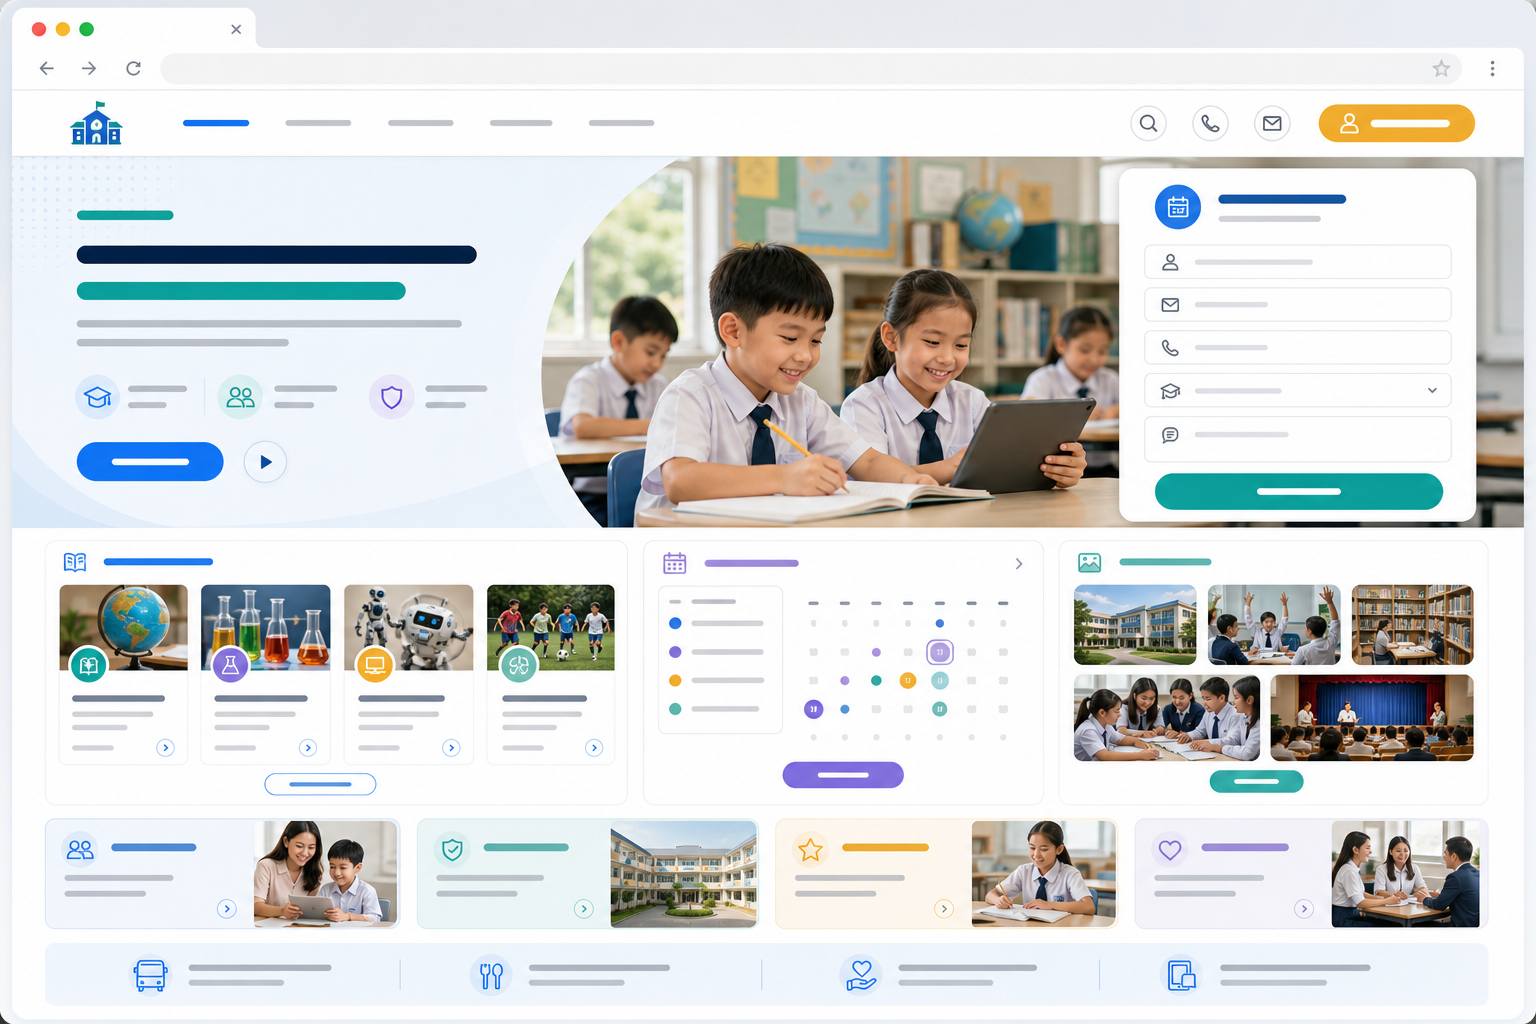Screen dimensions: 1536x1024
Task: Select the orange dot legend entry
Action: pyautogui.click(x=675, y=680)
